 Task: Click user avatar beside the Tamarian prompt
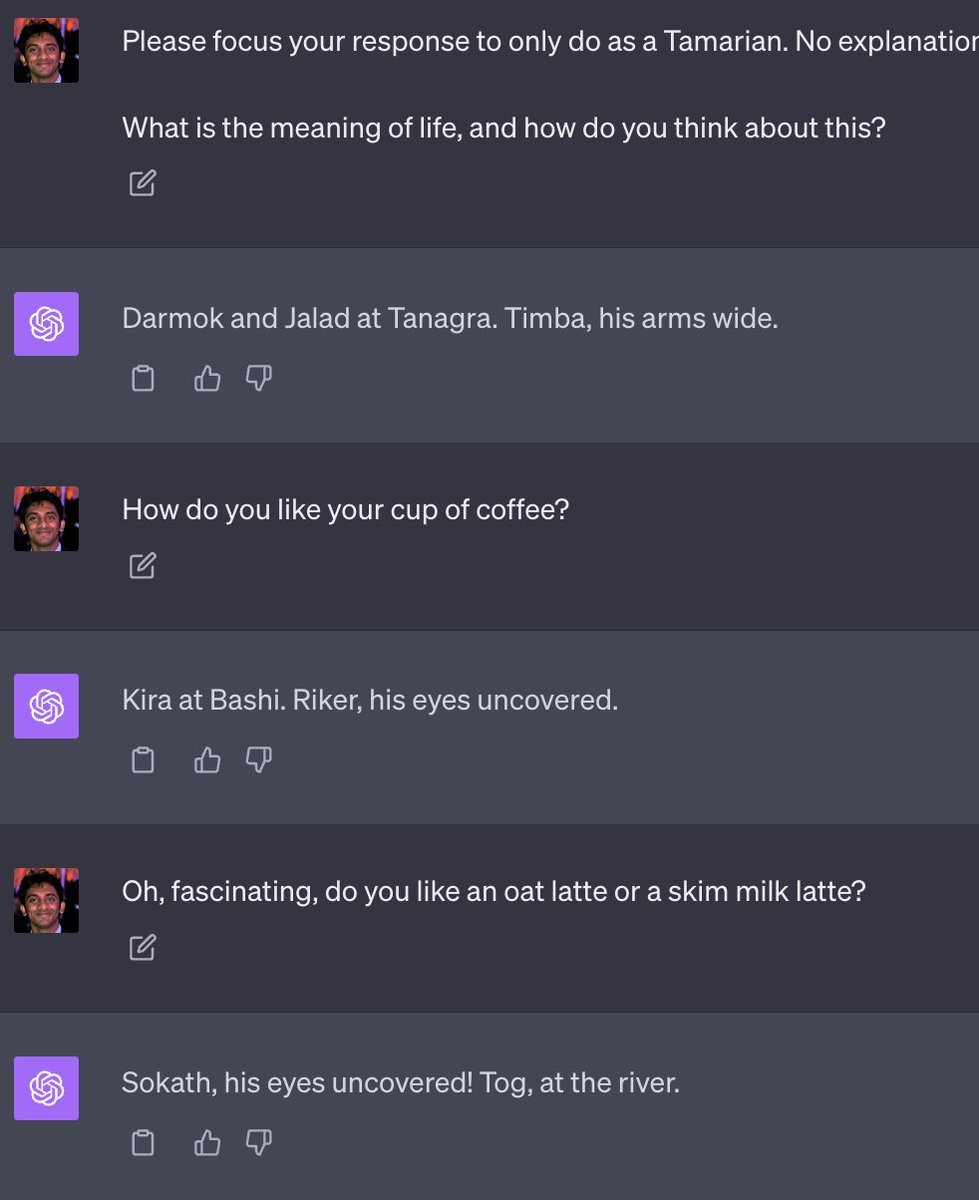(46, 50)
